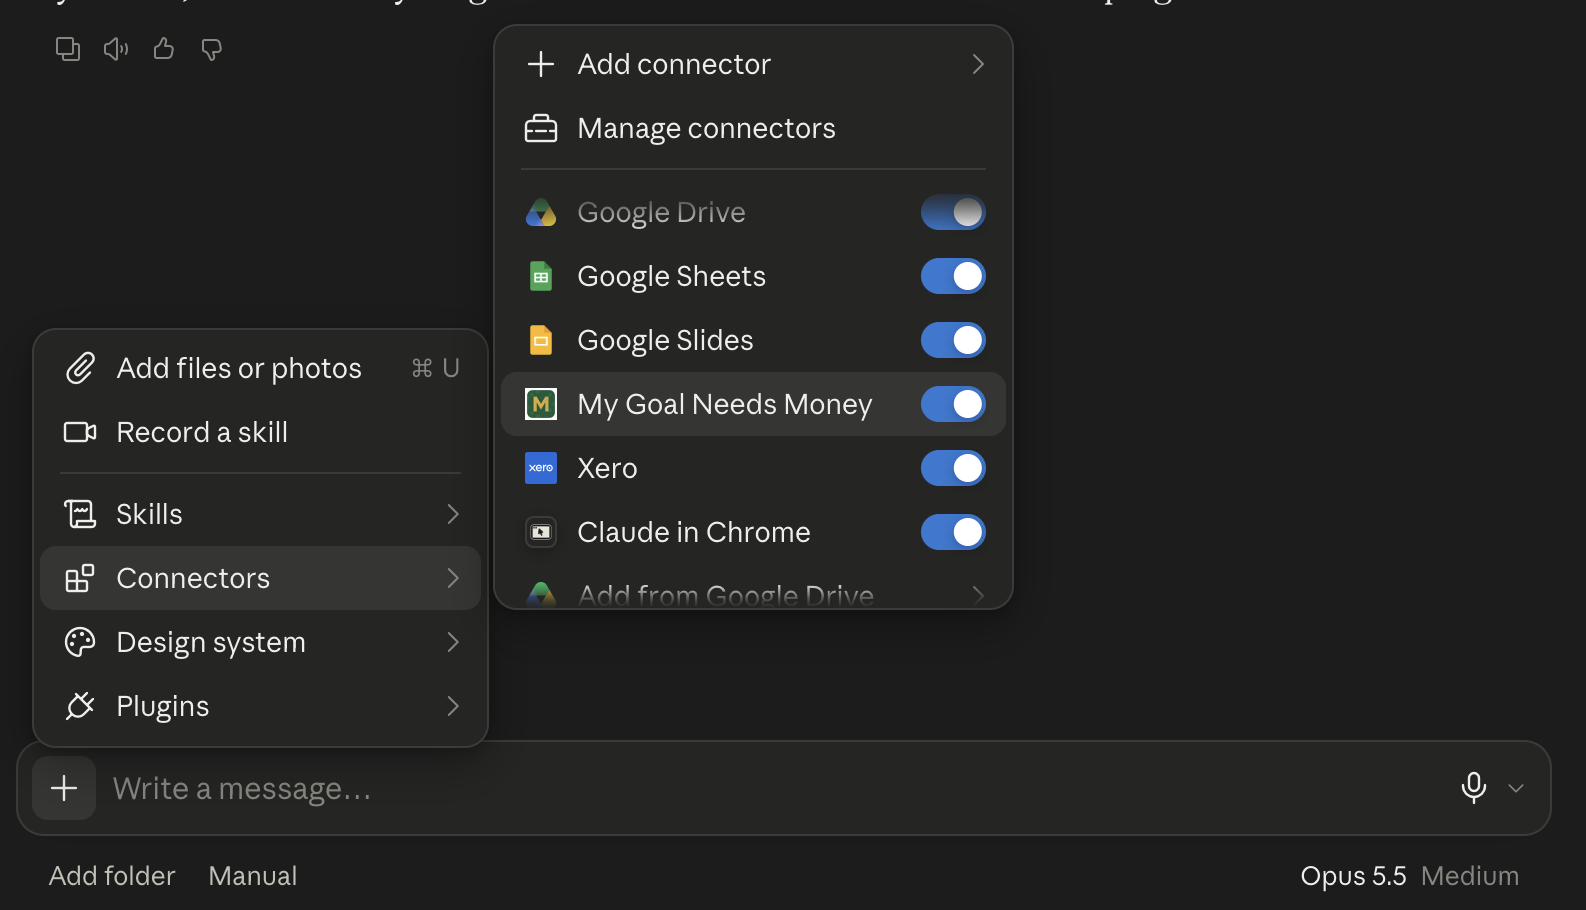Play the response aloud with the speaker icon
Viewport: 1586px width, 910px height.
click(116, 49)
